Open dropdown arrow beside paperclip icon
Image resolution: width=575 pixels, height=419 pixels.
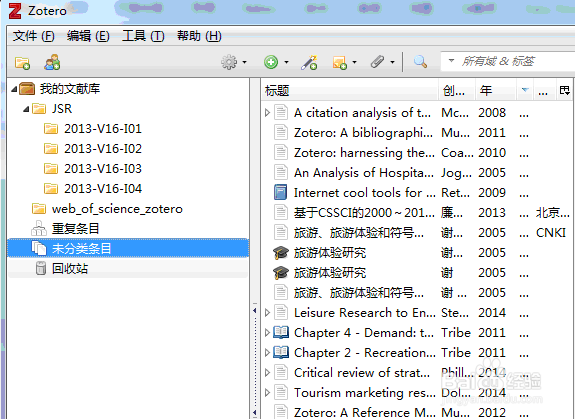pos(392,62)
